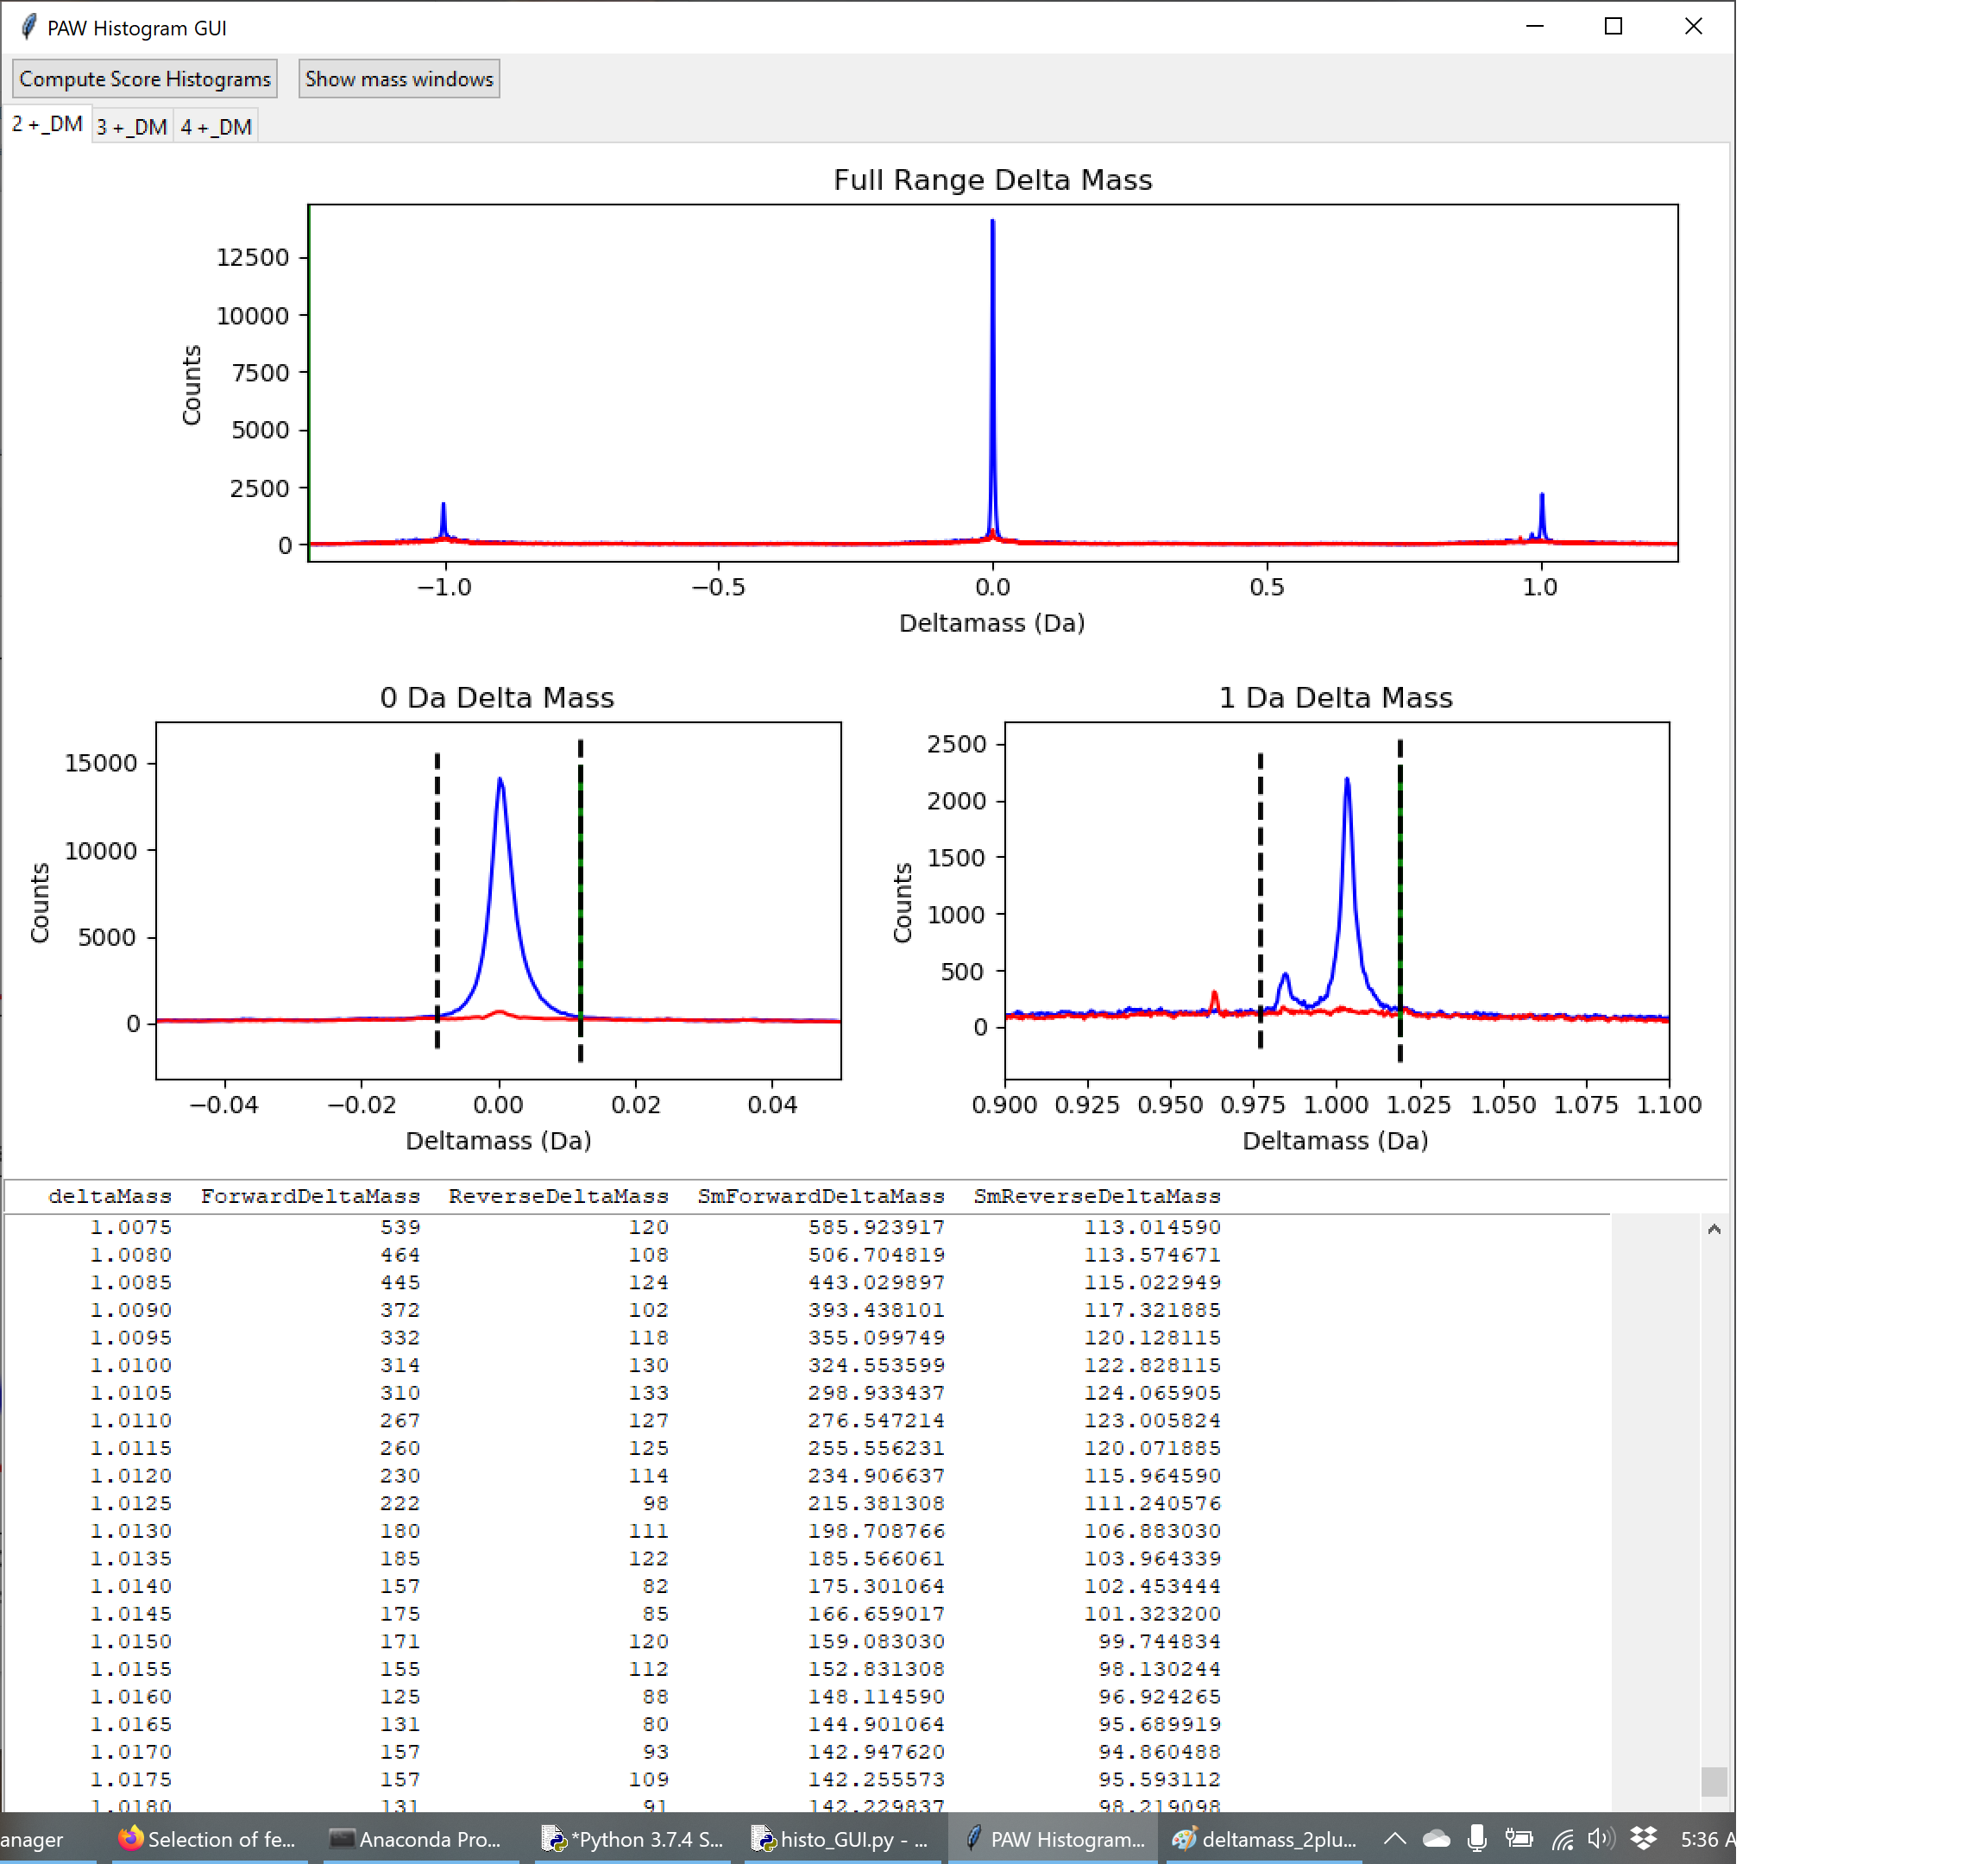Click the microphone tray icon
Image resolution: width=1988 pixels, height=1864 pixels.
coord(1477,1838)
